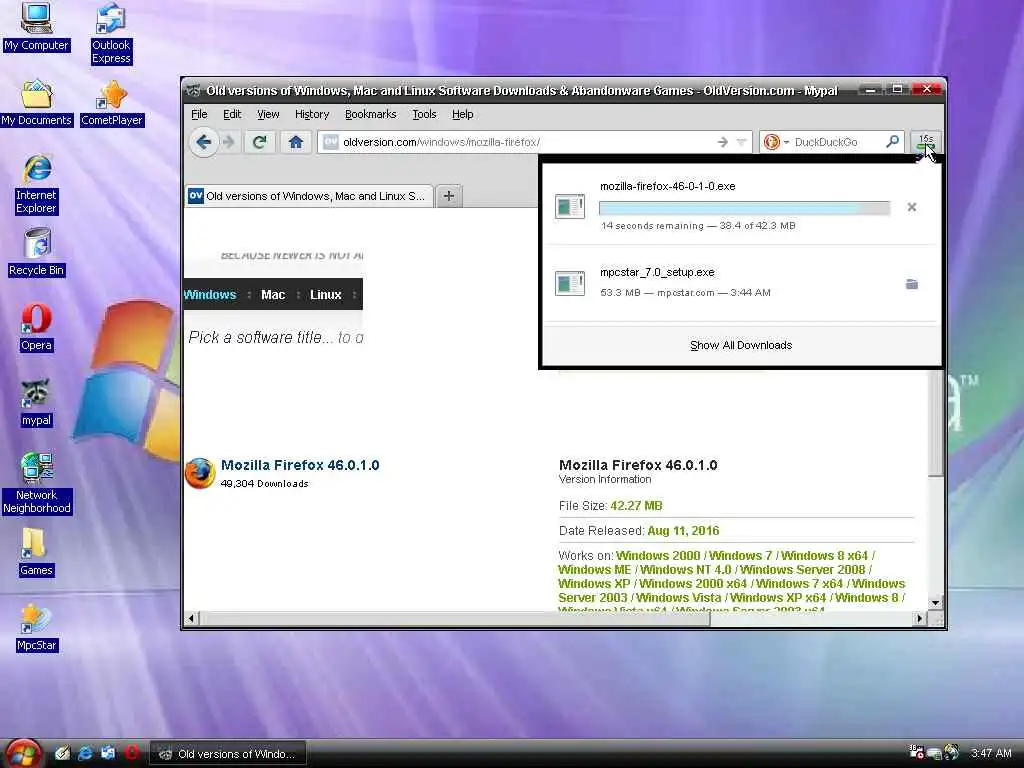This screenshot has height=768, width=1024.
Task: Open the Bookmarks menu
Action: point(370,114)
